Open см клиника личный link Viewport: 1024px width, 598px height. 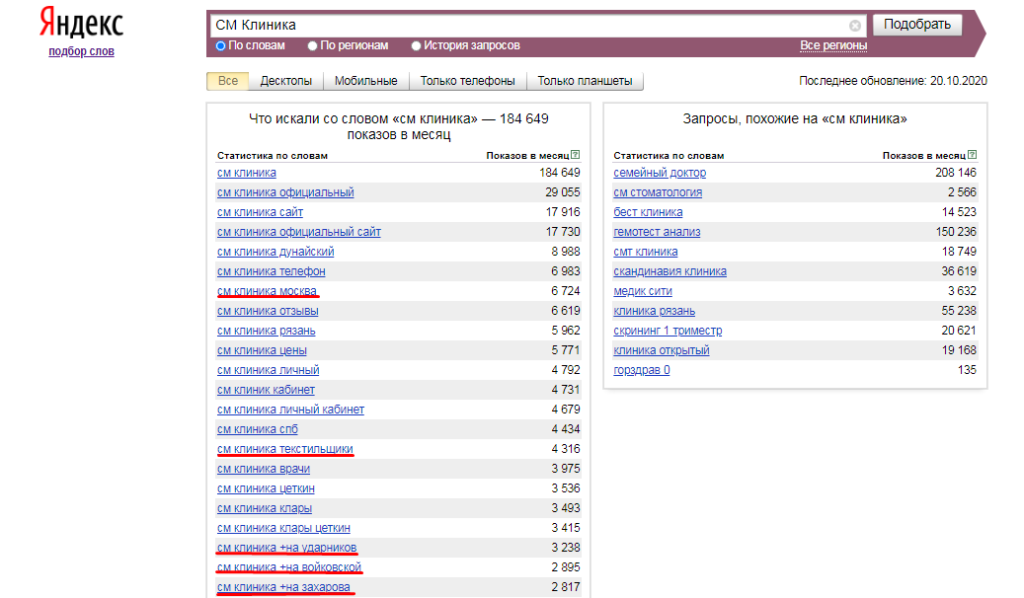(268, 370)
